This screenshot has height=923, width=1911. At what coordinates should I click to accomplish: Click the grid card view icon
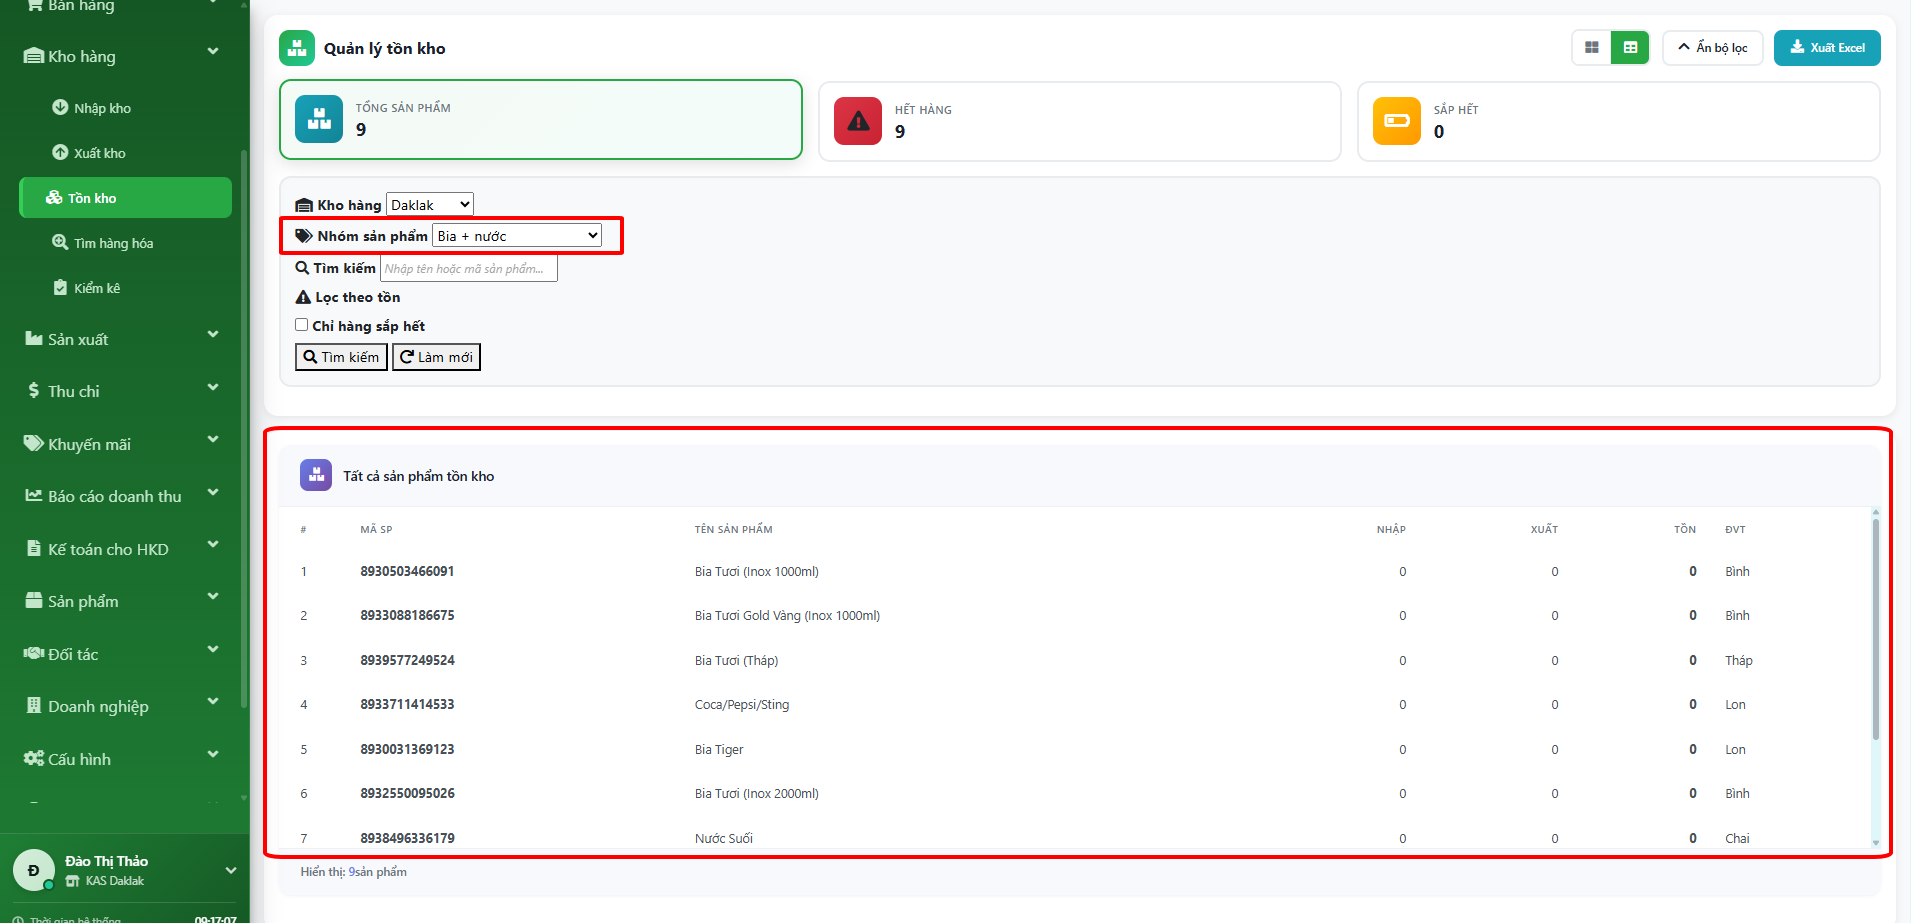(x=1591, y=48)
